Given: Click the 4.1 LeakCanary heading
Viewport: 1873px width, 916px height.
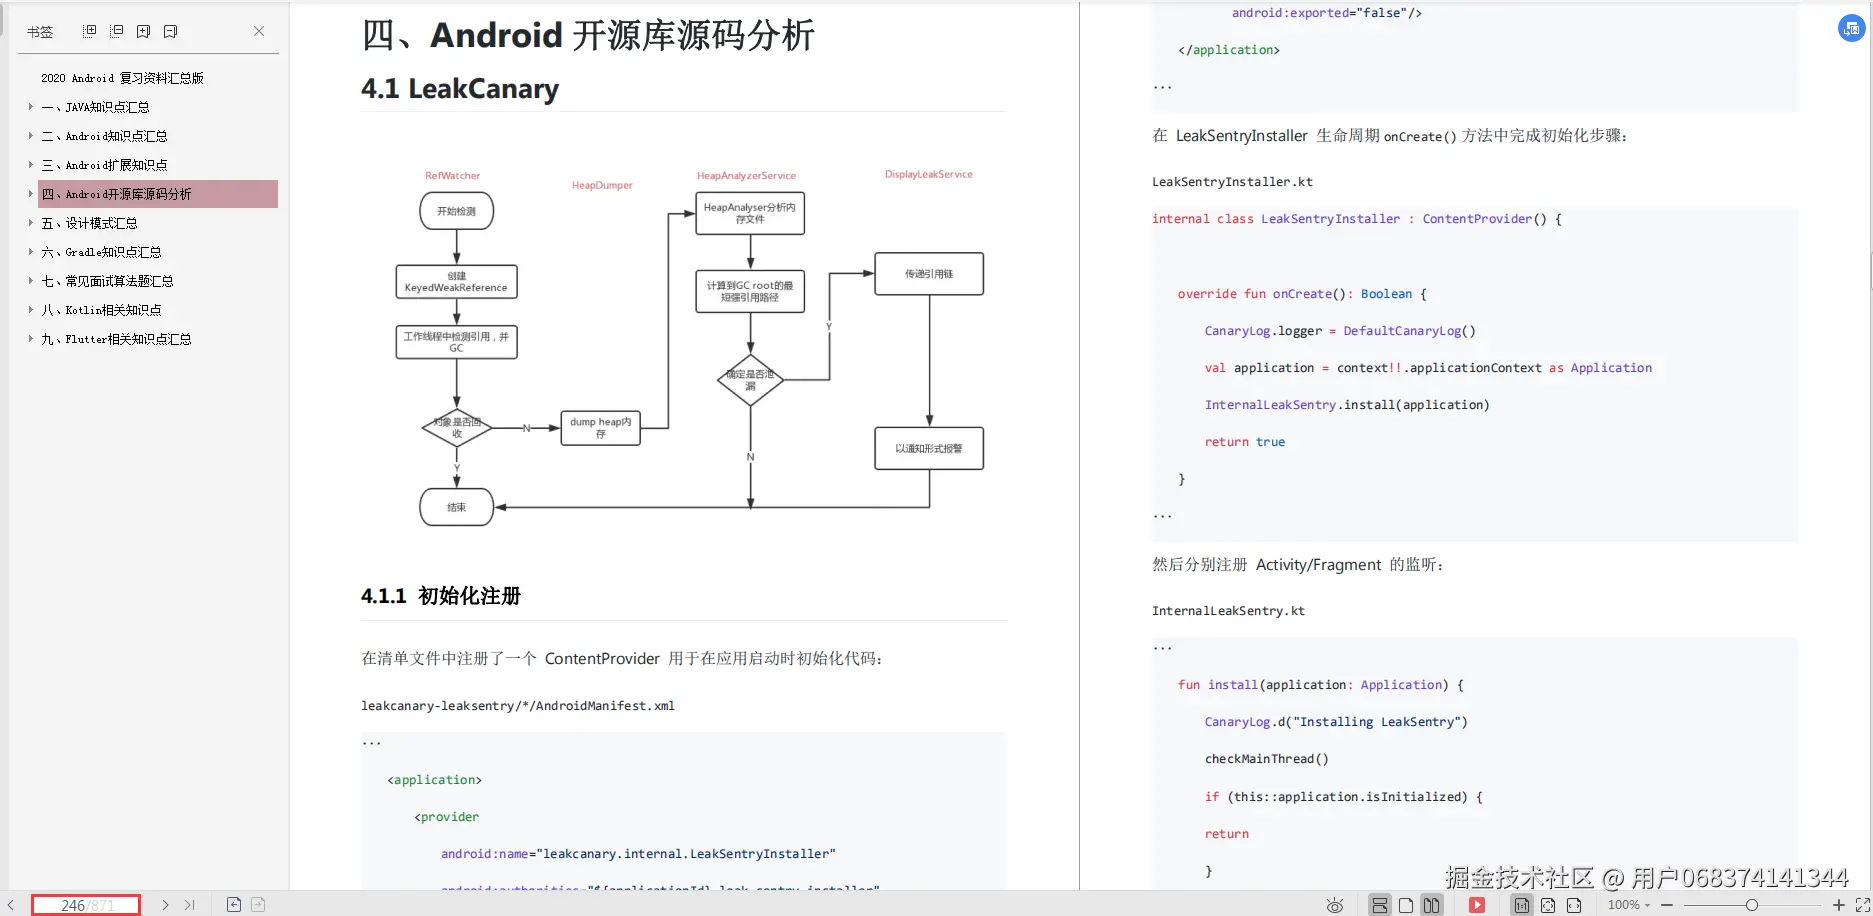Looking at the screenshot, I should pos(460,89).
